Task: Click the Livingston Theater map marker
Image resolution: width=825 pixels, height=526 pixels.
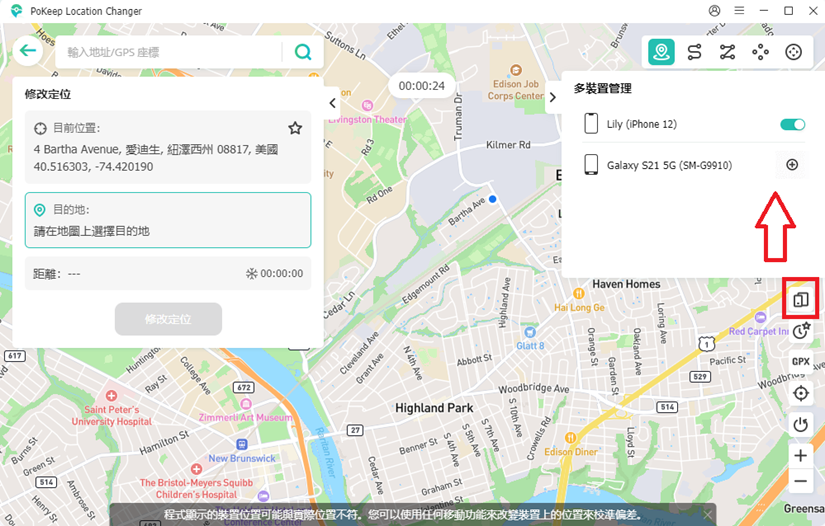Action: coord(367,106)
